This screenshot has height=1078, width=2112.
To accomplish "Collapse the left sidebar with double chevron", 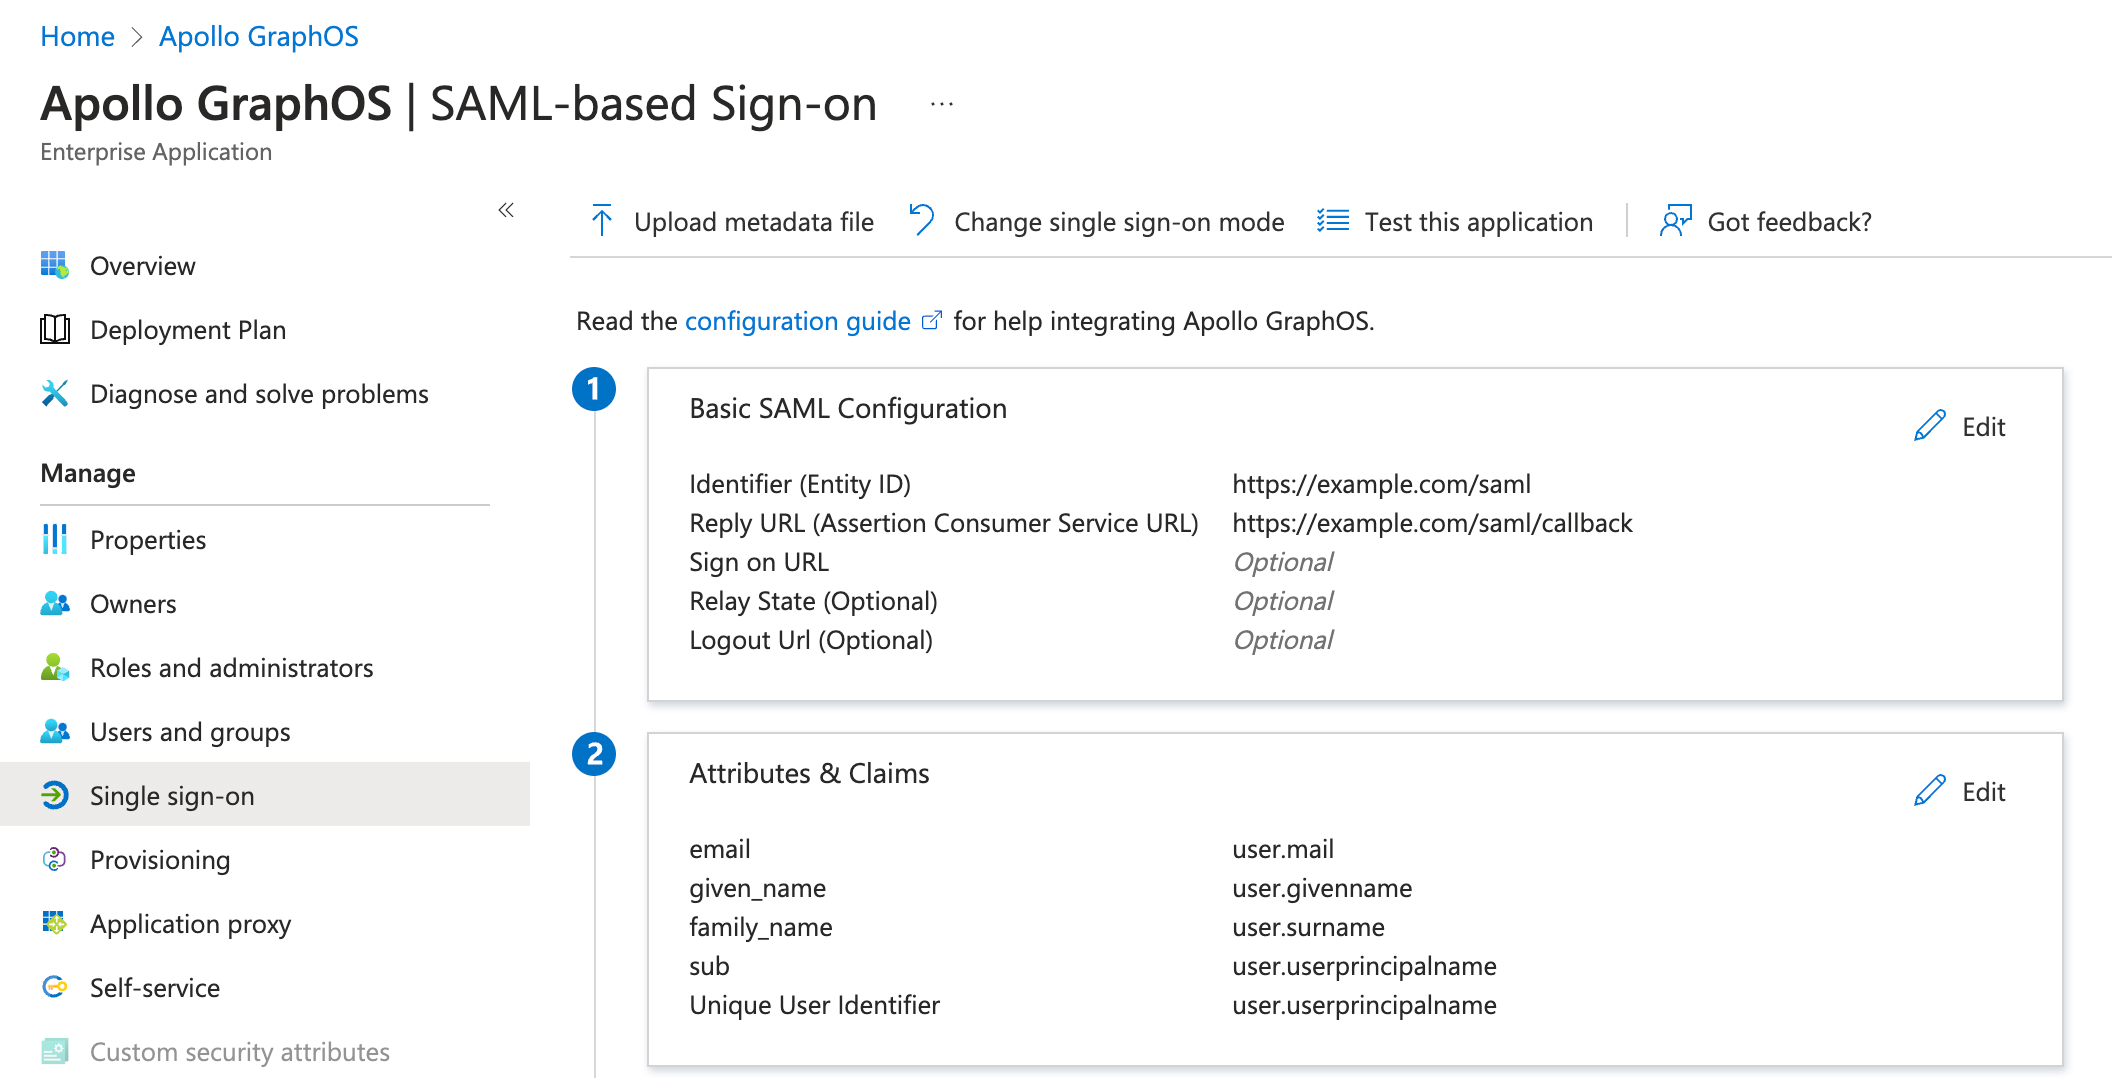I will coord(506,210).
